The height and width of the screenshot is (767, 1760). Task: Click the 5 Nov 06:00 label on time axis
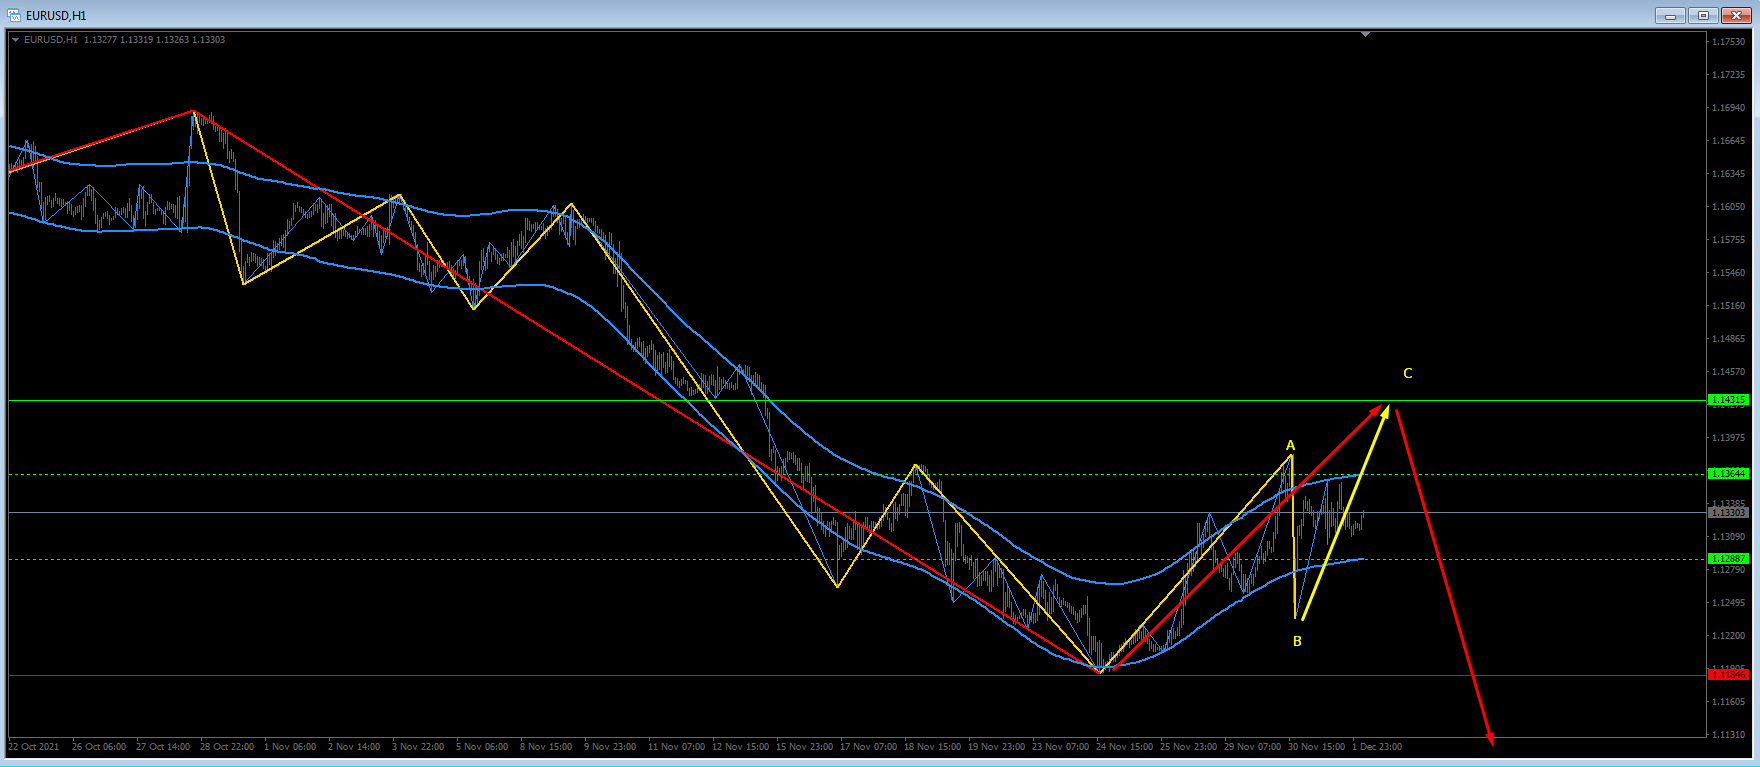[x=482, y=747]
